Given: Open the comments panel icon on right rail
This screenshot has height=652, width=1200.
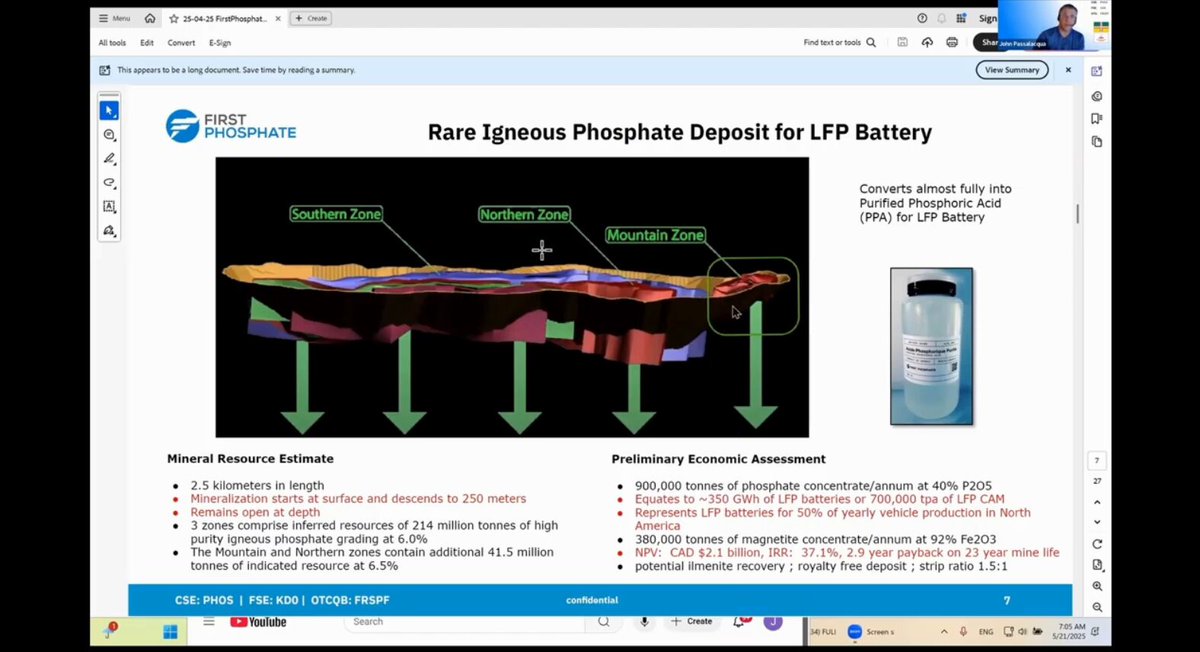Looking at the screenshot, I should click(x=1097, y=96).
